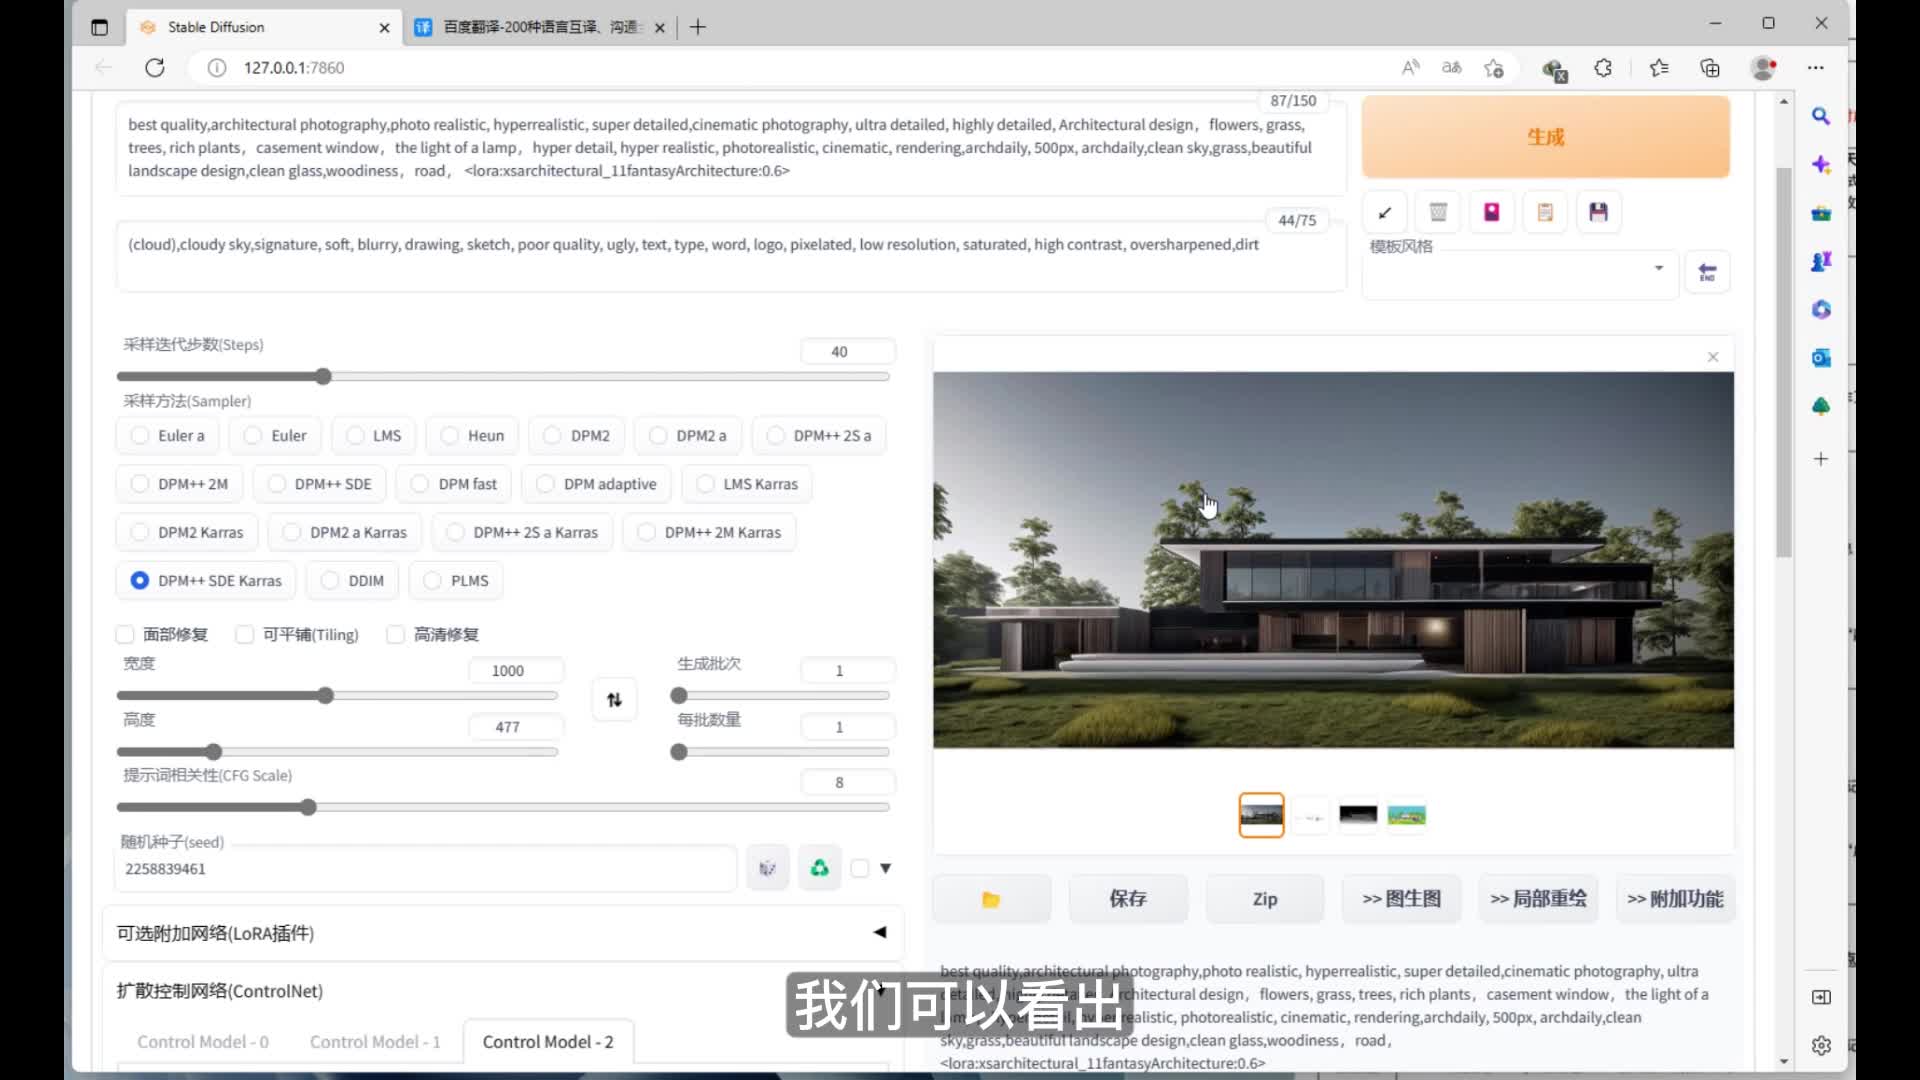Click the CFG Scale slider handle
Image resolution: width=1920 pixels, height=1080 pixels.
pyautogui.click(x=308, y=807)
